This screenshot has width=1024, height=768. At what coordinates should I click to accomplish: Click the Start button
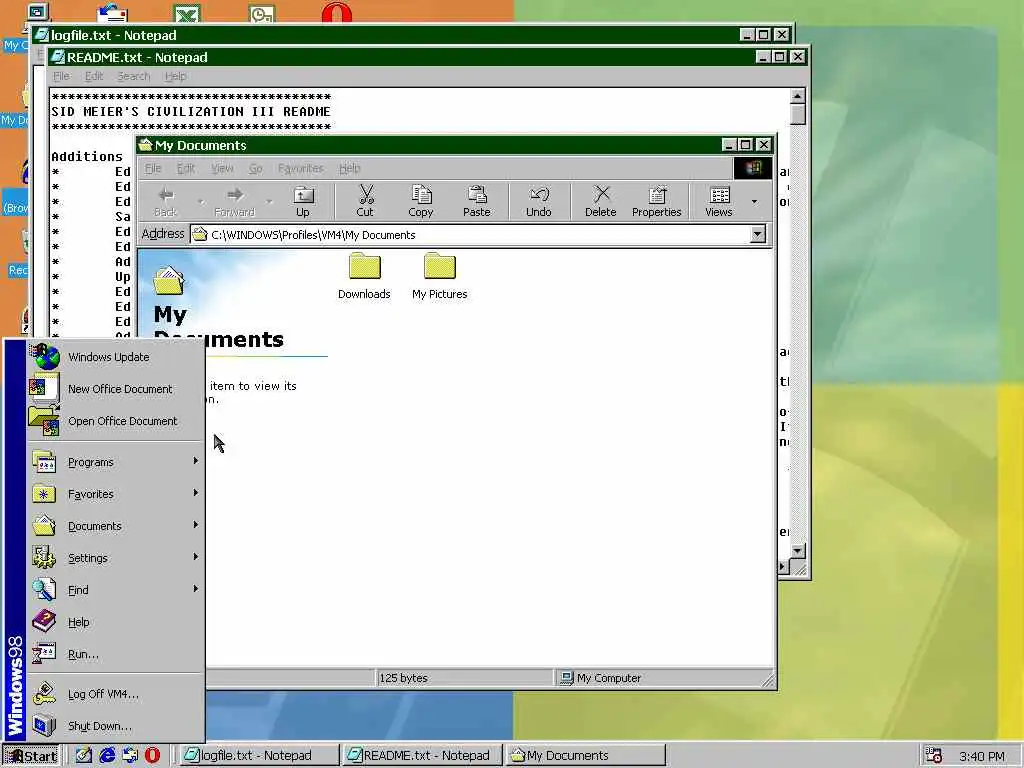pyautogui.click(x=31, y=756)
